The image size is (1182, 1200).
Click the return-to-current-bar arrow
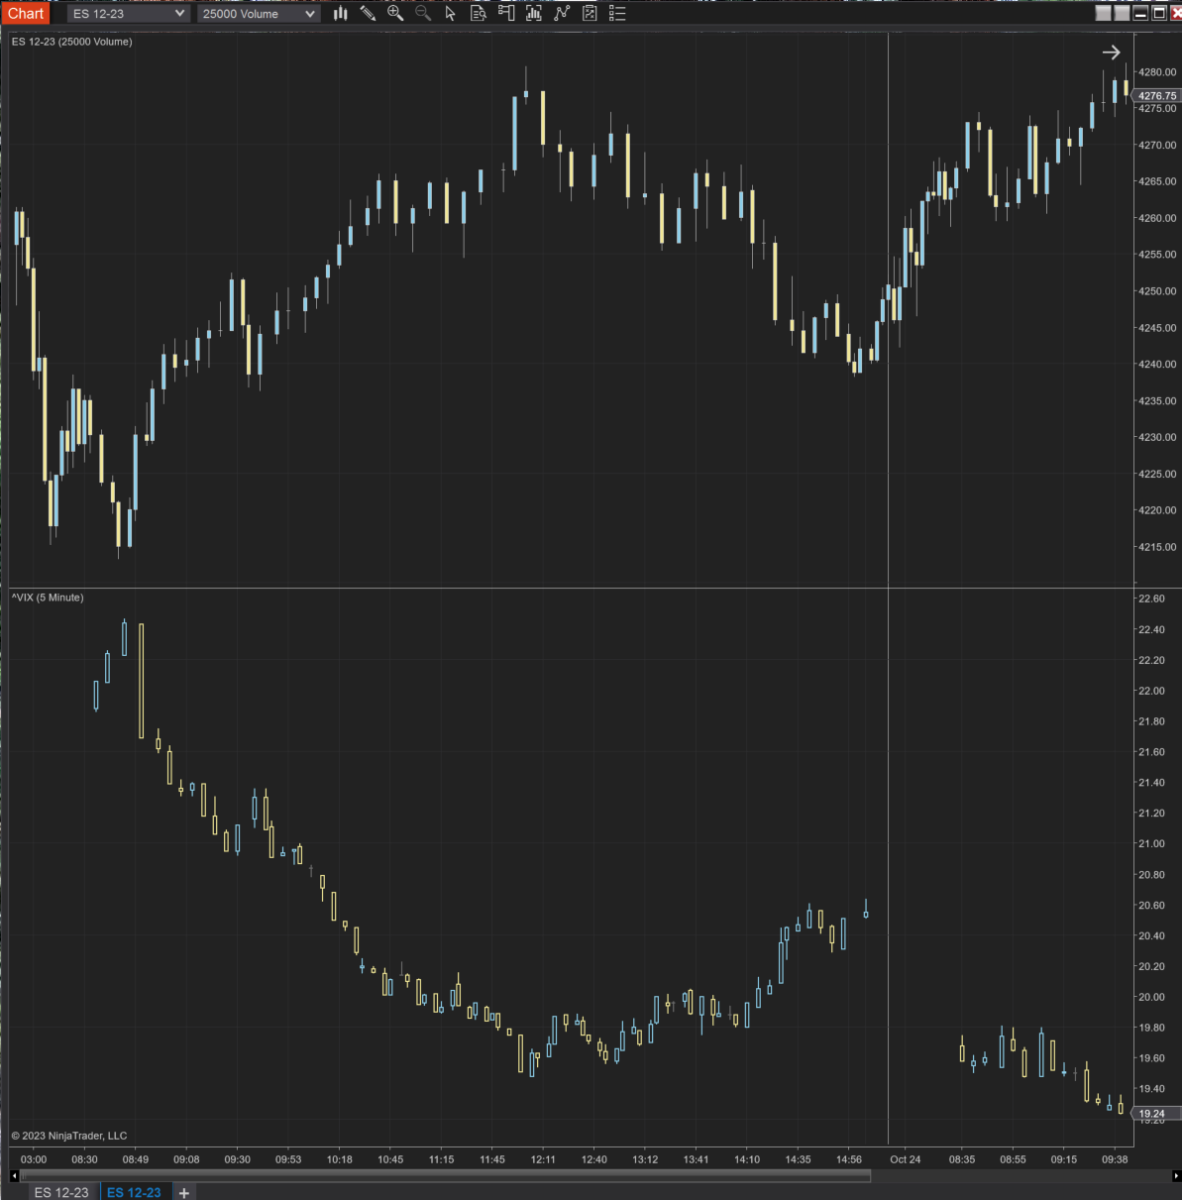(x=1111, y=52)
